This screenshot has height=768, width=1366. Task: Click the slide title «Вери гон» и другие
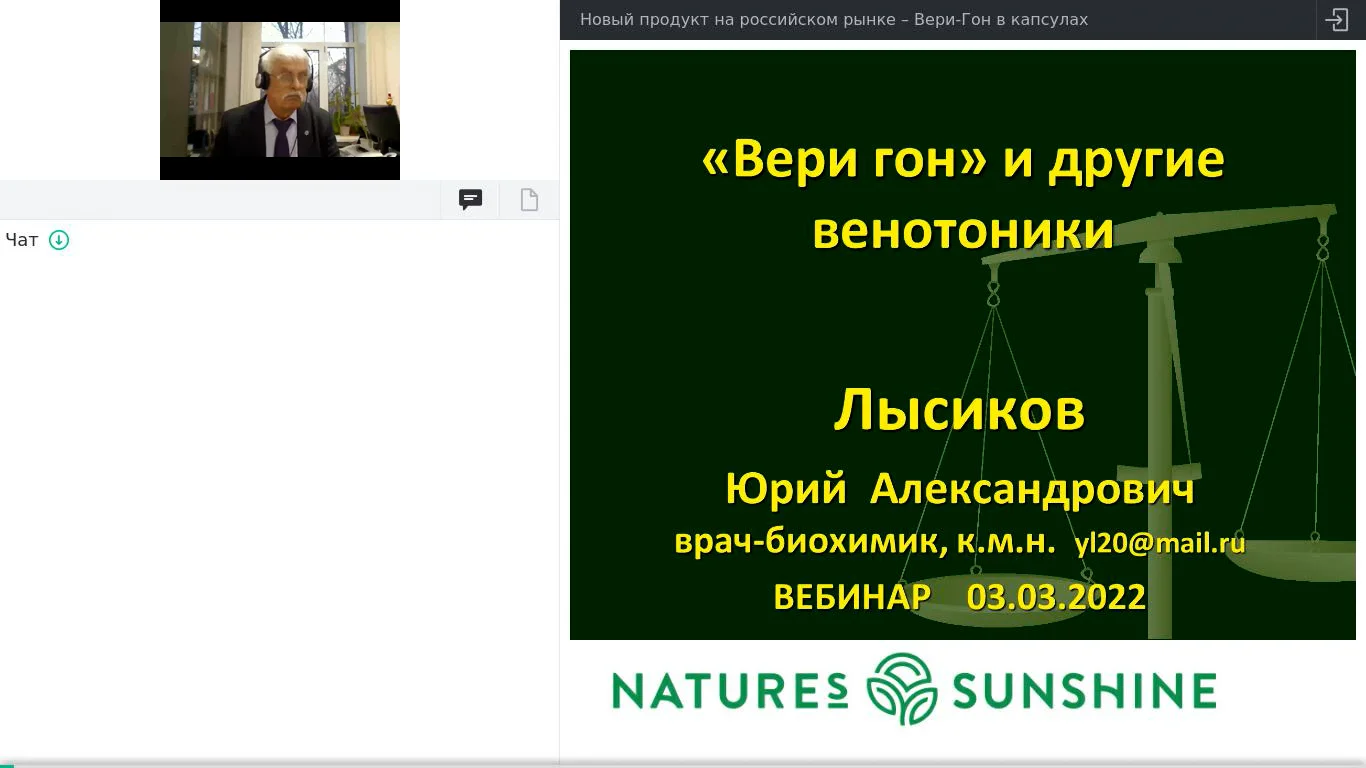coord(963,160)
